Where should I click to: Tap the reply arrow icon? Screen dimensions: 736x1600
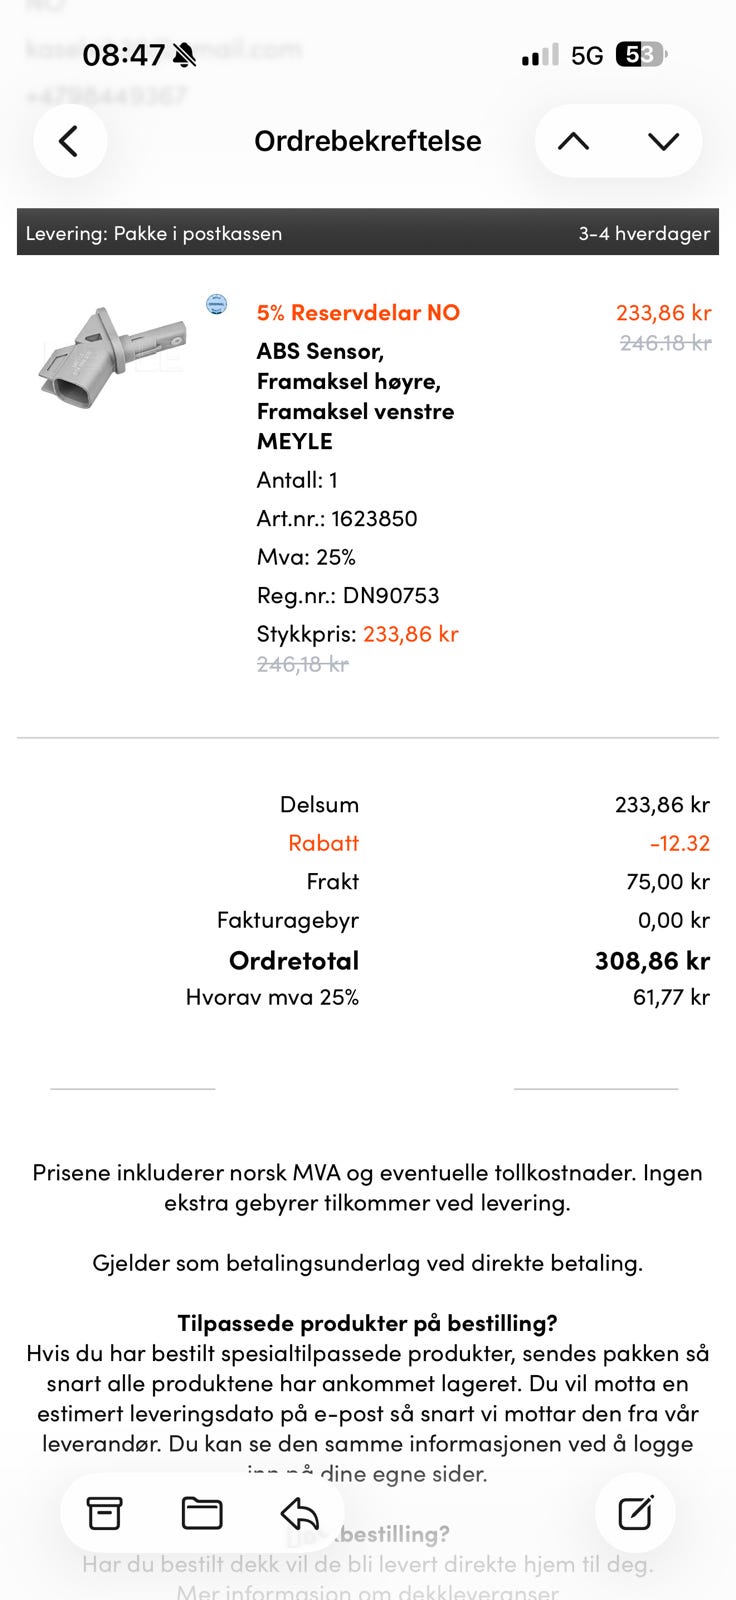click(299, 1513)
